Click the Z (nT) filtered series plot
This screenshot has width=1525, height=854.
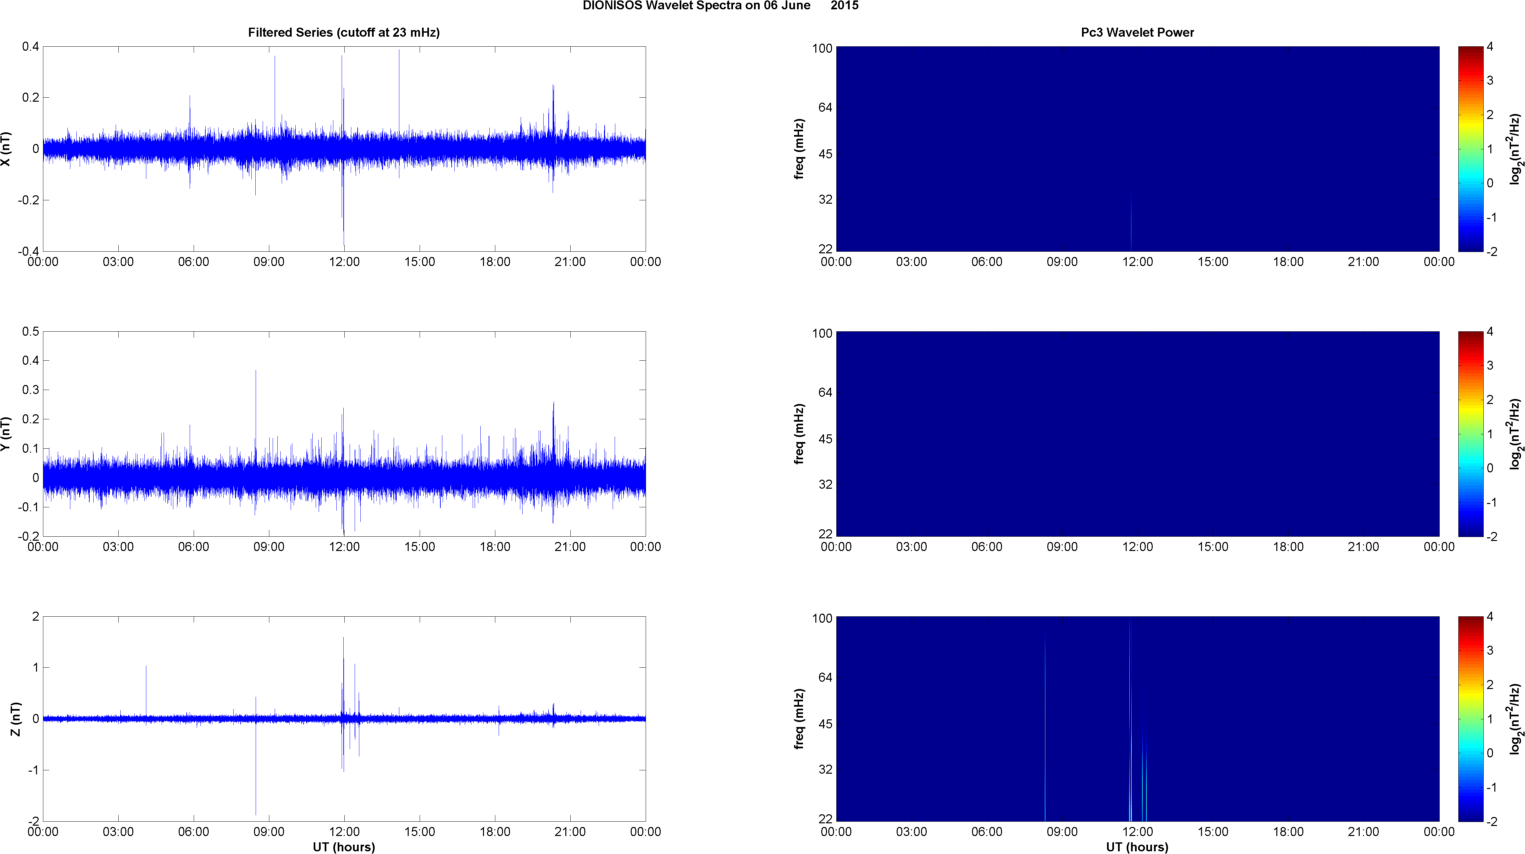[344, 719]
